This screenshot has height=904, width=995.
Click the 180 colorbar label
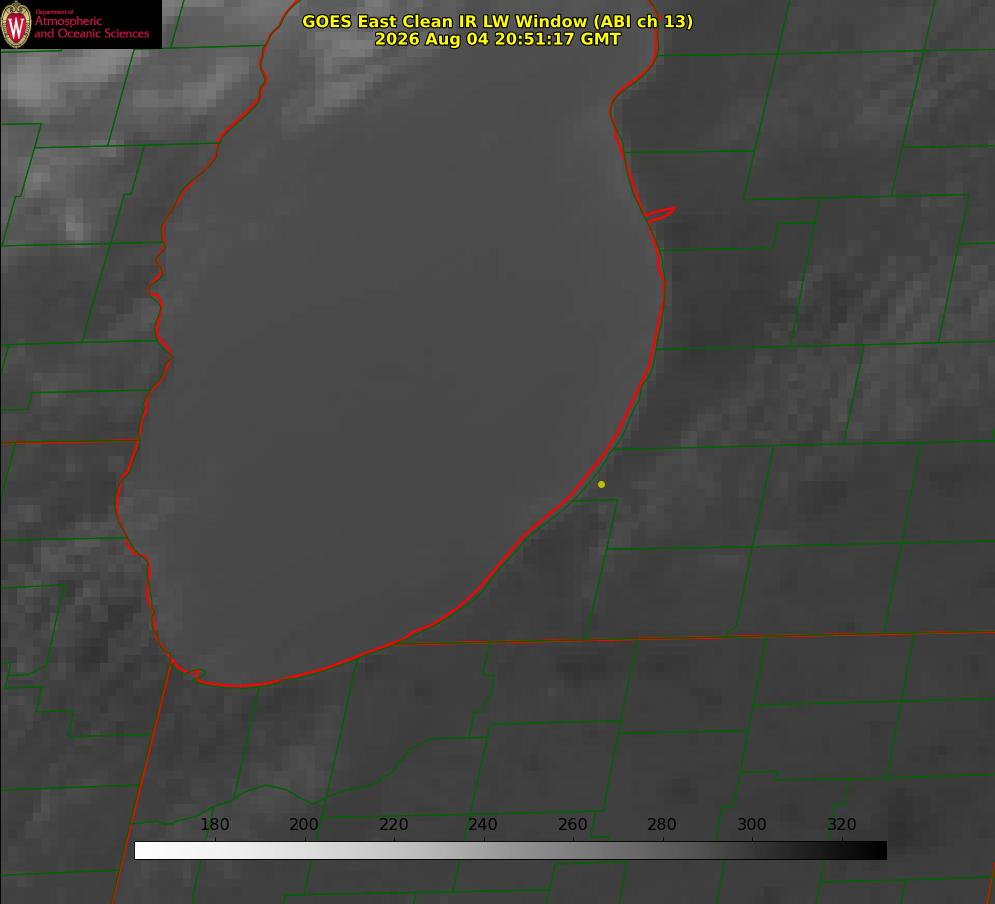214,825
